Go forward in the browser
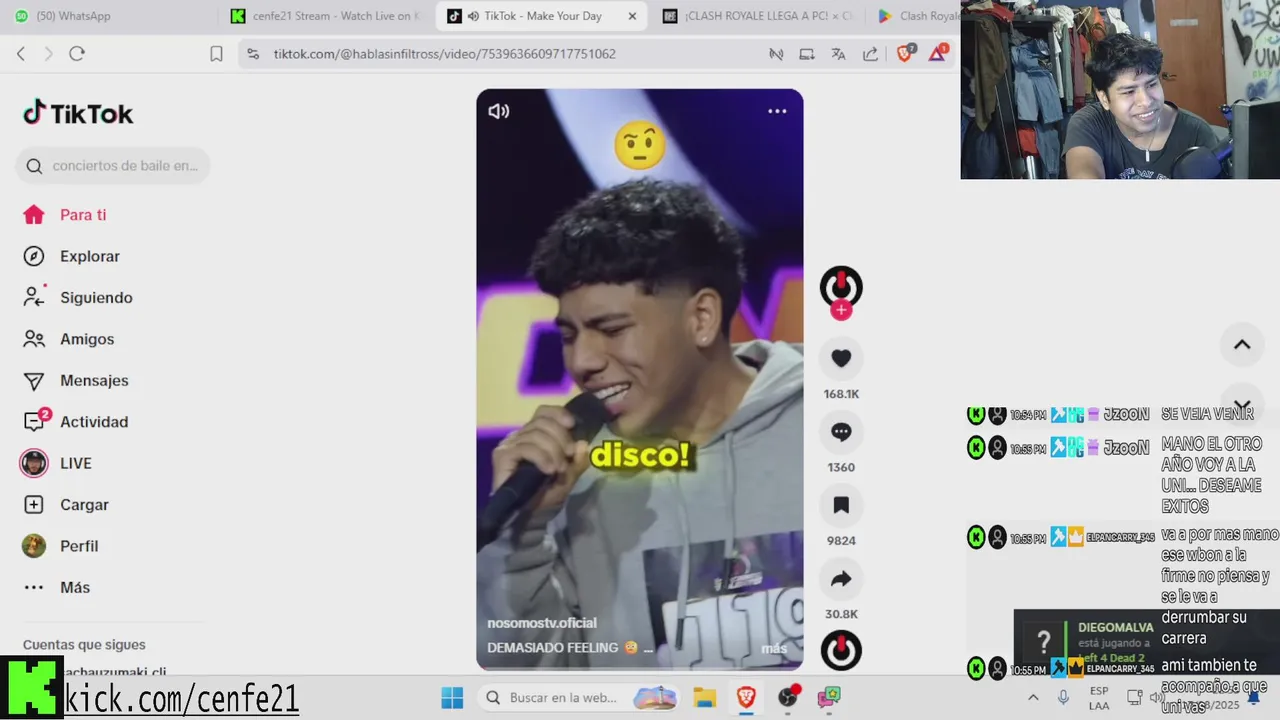The image size is (1280, 720). 48,54
